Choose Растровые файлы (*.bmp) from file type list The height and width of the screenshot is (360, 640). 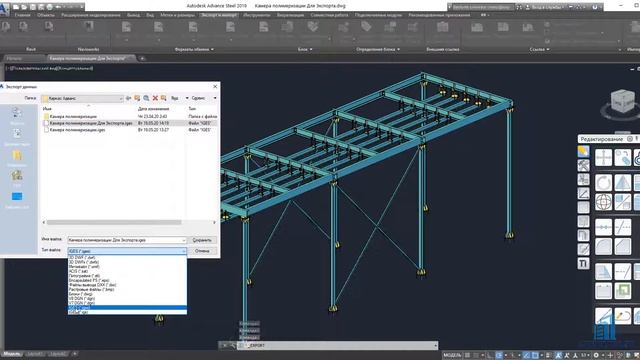127,289
